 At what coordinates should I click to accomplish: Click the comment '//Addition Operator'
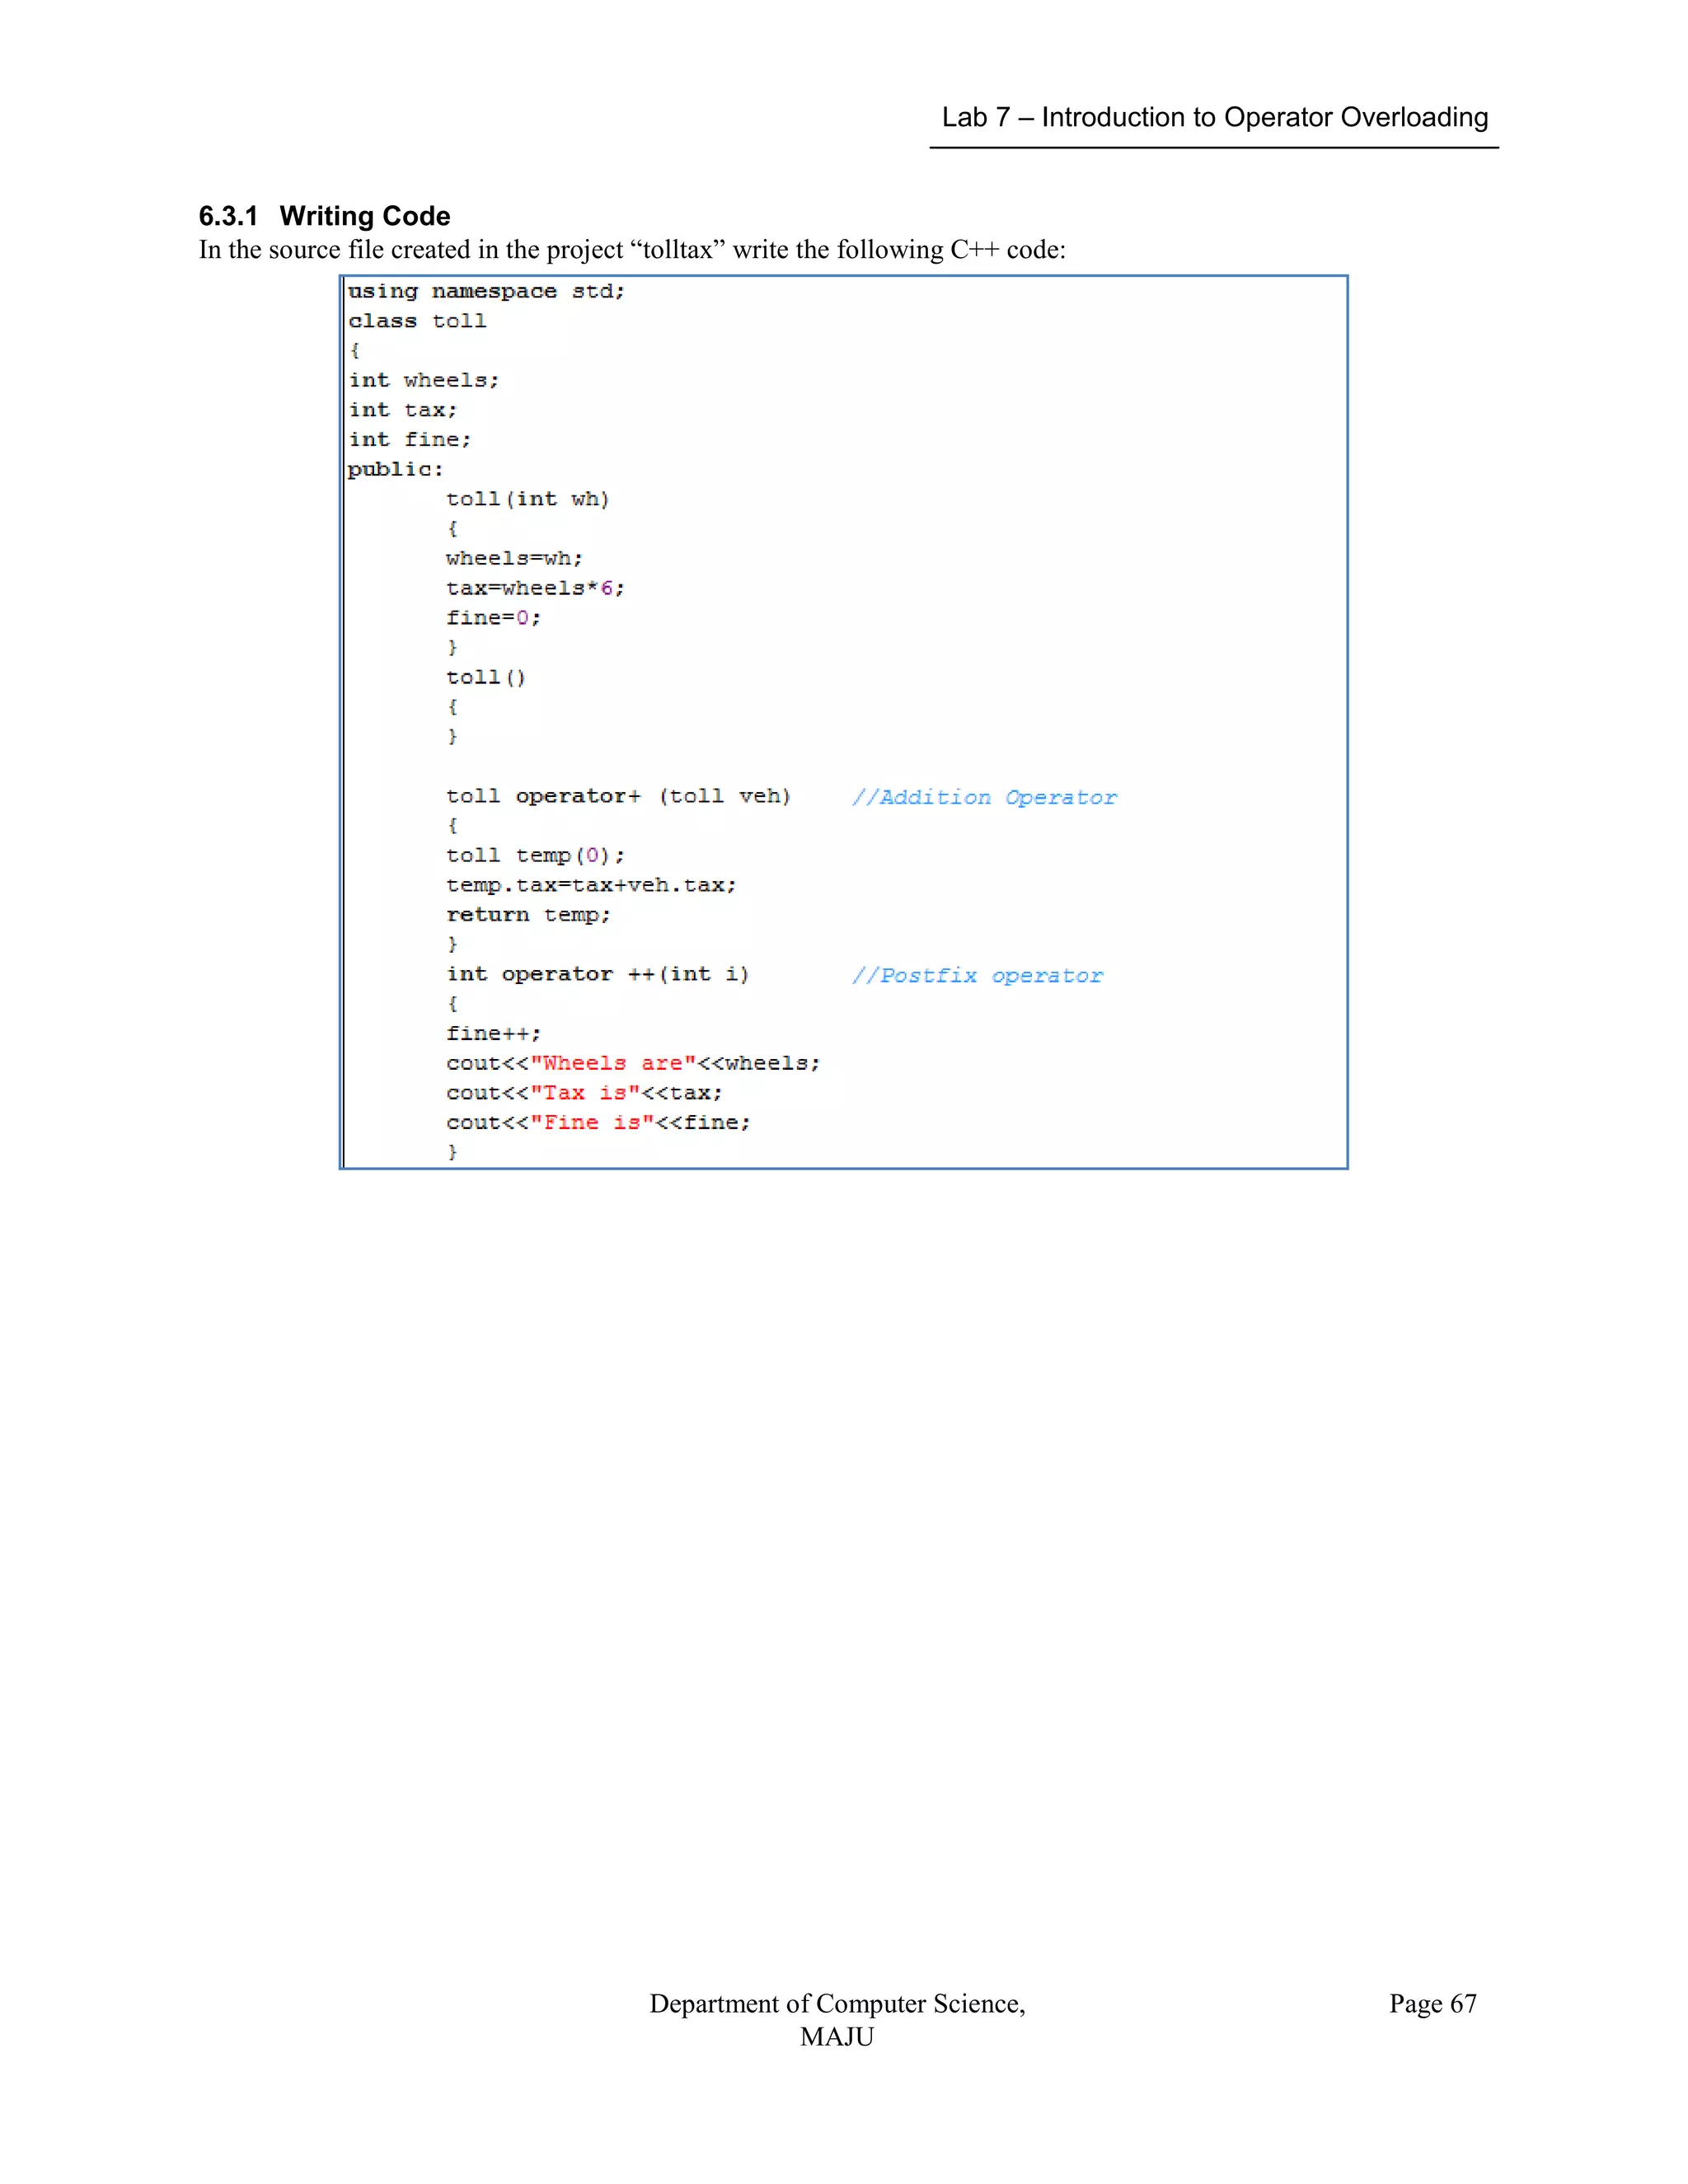984,798
